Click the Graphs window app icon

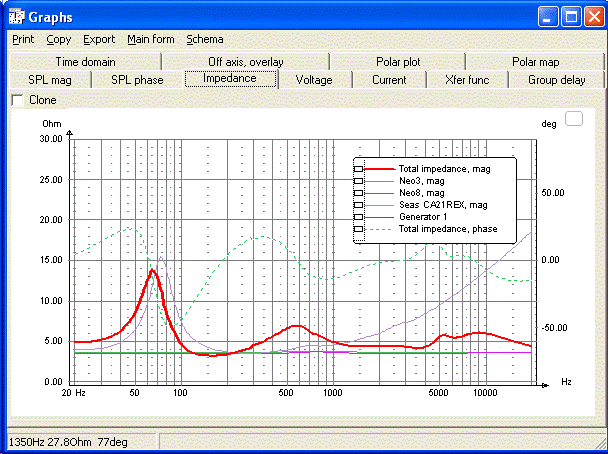[16, 17]
